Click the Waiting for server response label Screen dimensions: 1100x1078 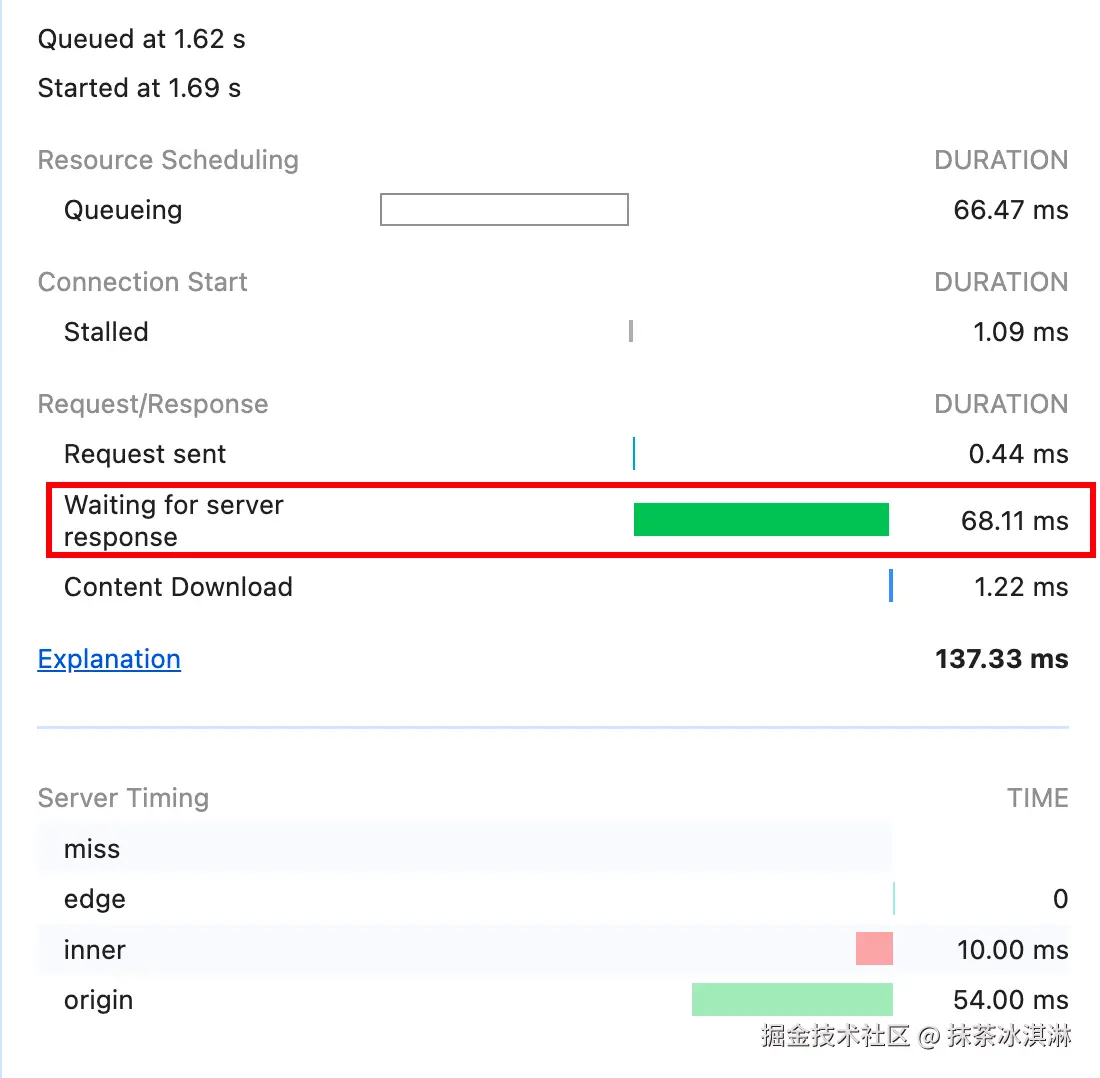(x=173, y=520)
